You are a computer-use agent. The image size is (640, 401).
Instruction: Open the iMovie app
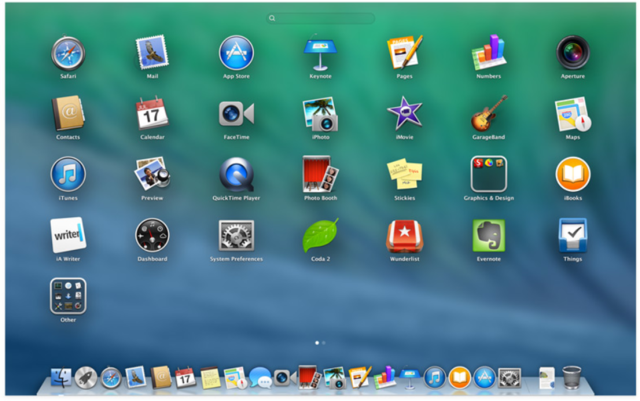click(x=404, y=113)
